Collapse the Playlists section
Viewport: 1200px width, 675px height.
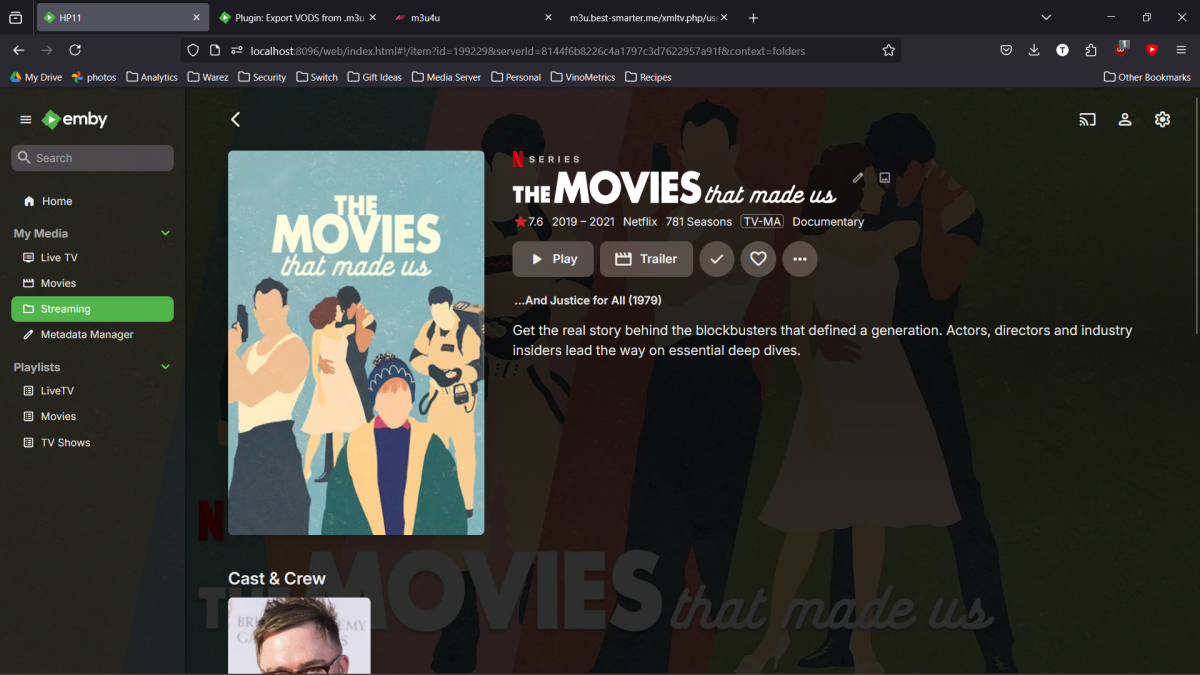coord(165,367)
